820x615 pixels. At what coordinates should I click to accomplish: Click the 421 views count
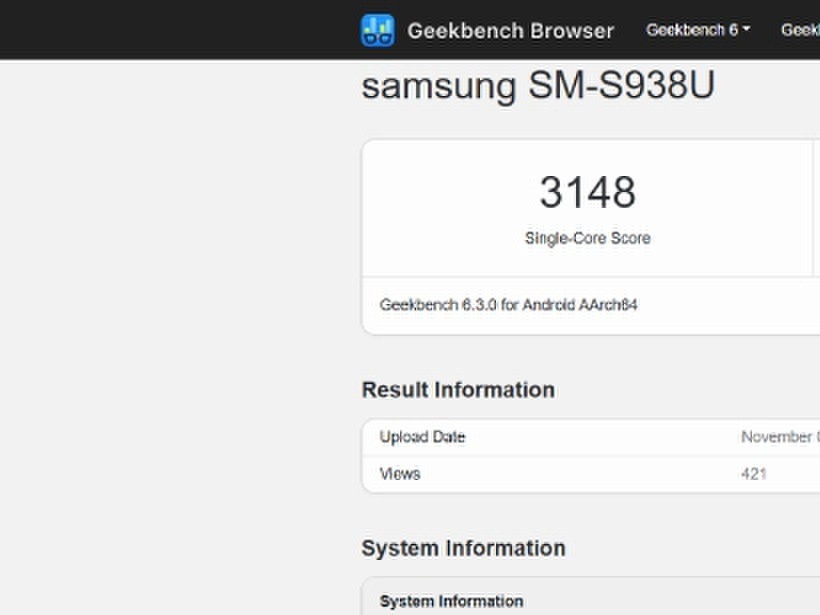[754, 473]
